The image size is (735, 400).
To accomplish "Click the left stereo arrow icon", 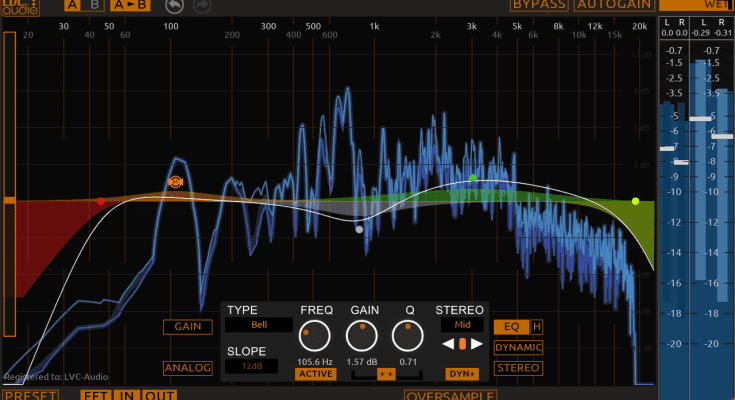I will pyautogui.click(x=447, y=344).
